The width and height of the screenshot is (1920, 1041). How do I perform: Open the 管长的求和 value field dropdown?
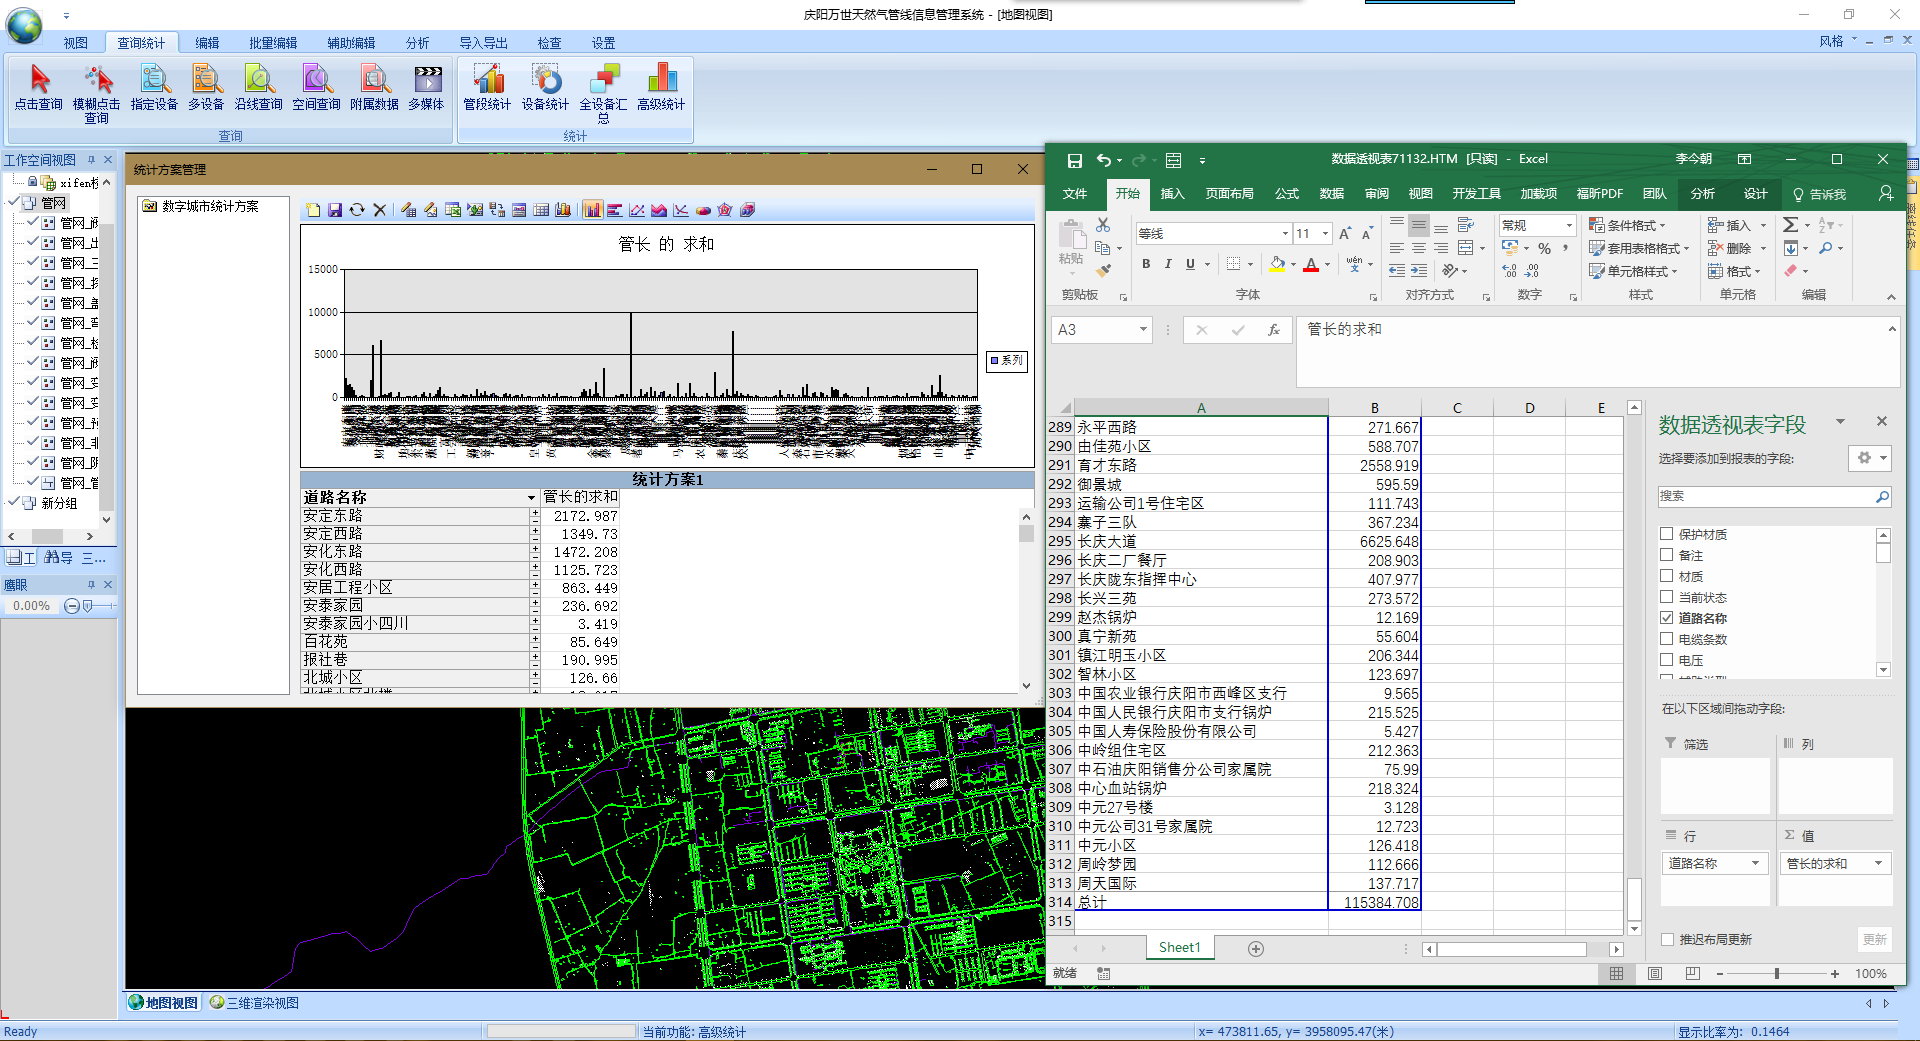1878,863
